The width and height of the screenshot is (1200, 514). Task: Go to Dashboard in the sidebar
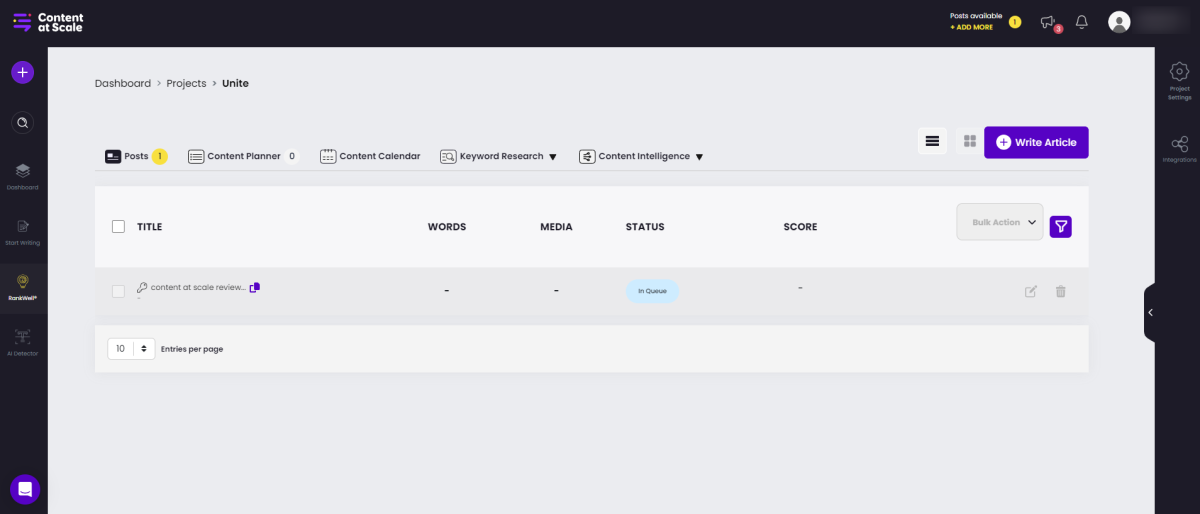pos(23,176)
